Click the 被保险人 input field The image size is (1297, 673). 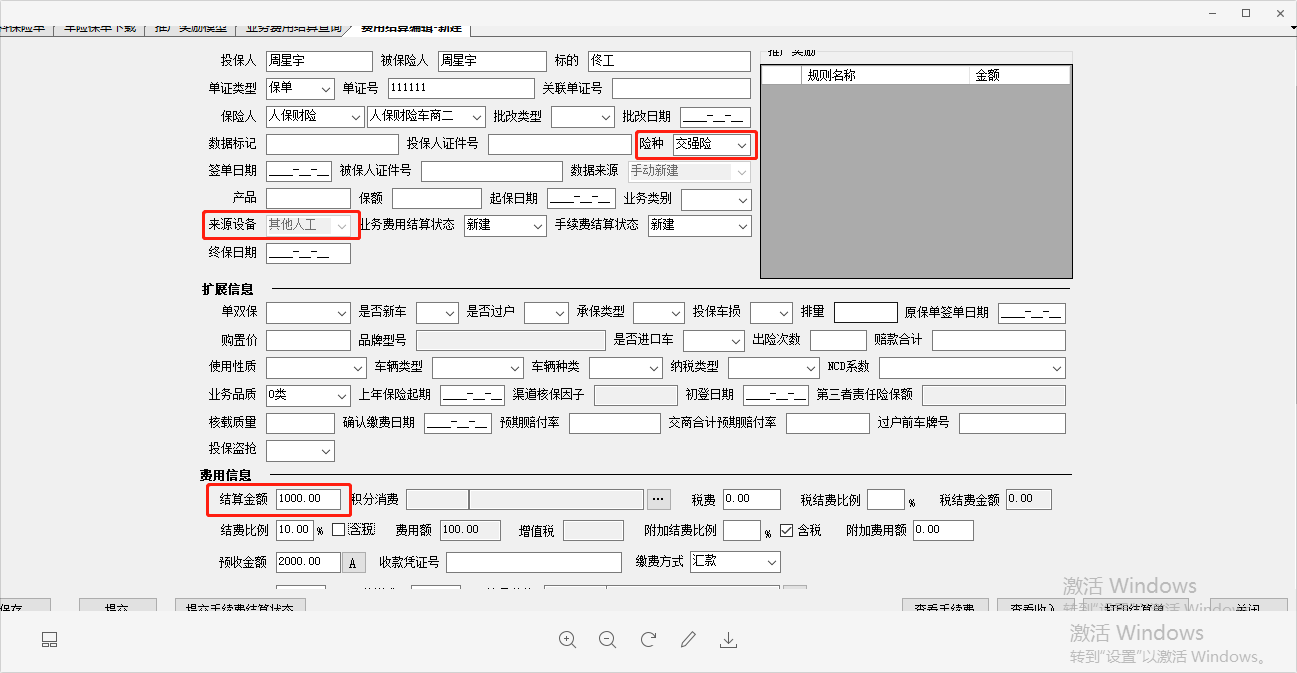[x=492, y=62]
